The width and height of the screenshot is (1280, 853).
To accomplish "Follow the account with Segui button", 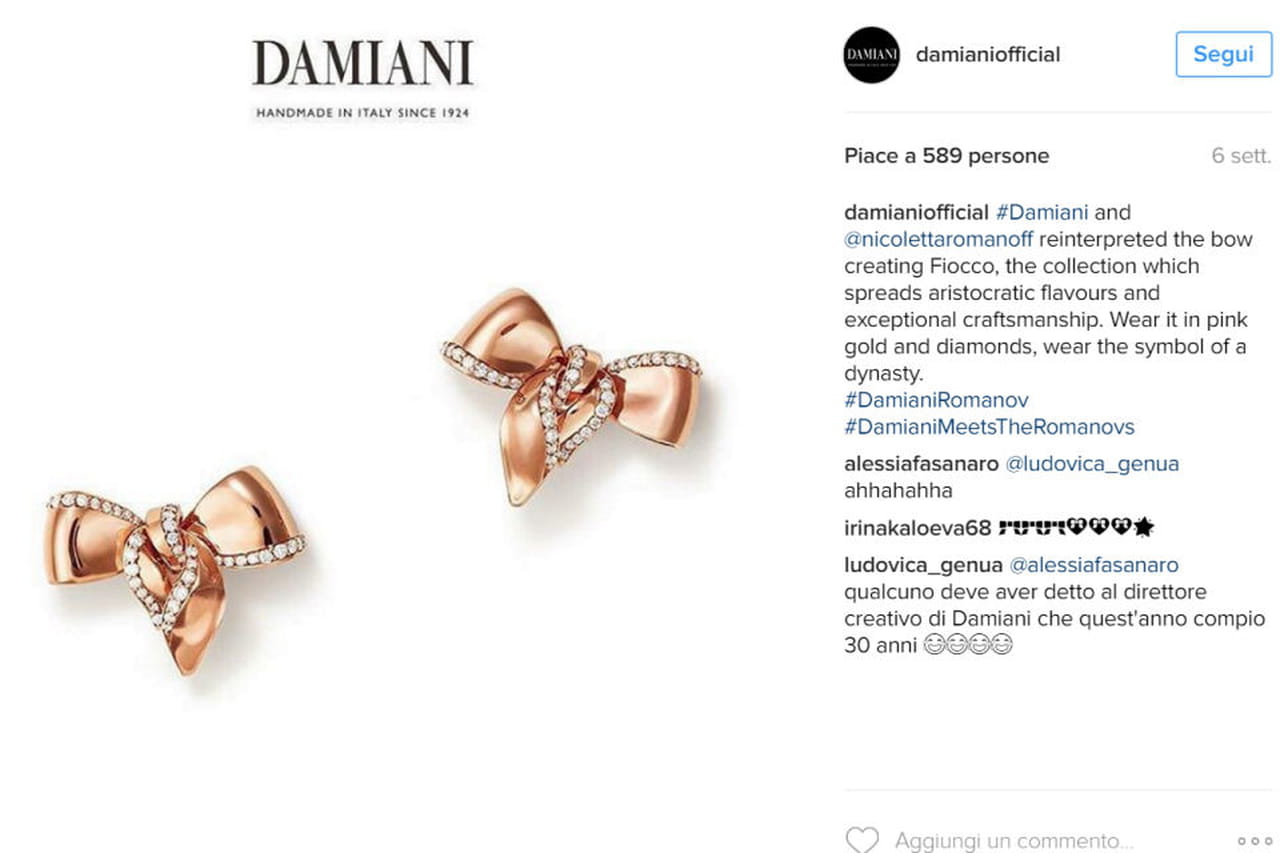I will click(x=1223, y=54).
